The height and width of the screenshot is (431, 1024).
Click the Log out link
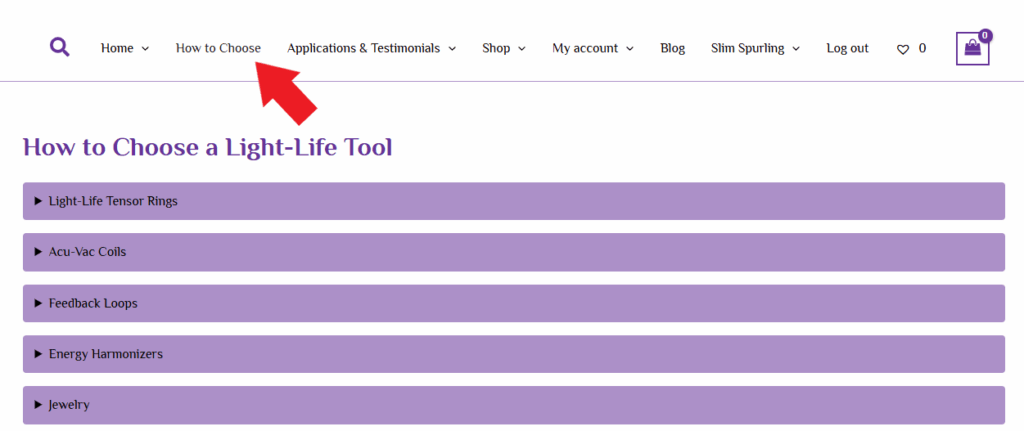coord(848,48)
